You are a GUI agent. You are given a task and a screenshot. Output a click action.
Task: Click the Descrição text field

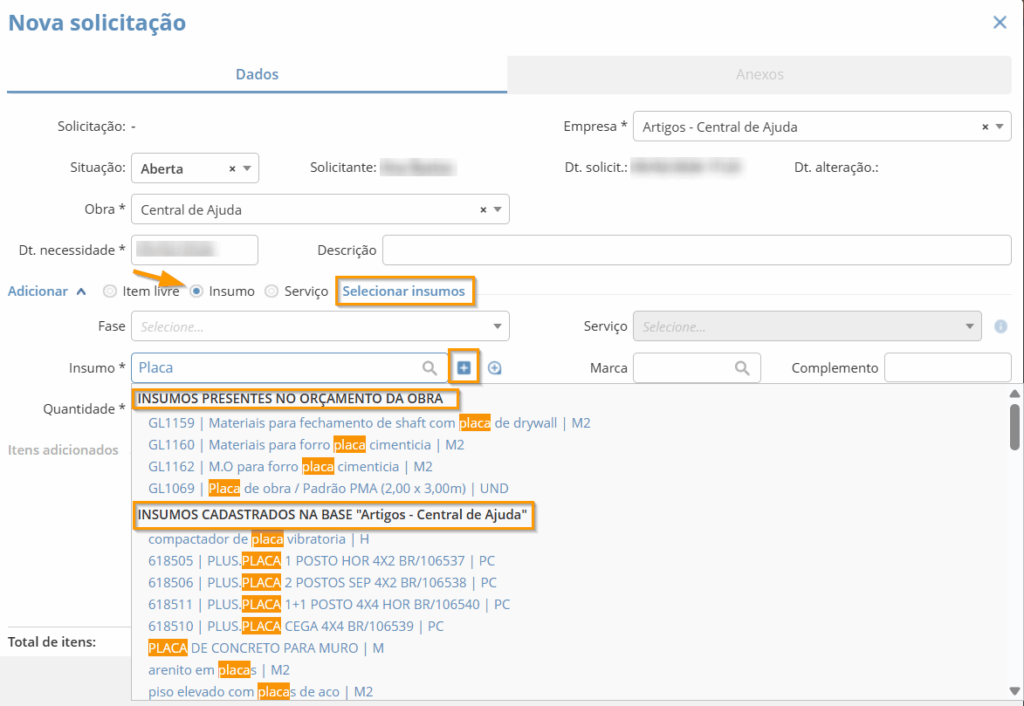click(x=696, y=250)
